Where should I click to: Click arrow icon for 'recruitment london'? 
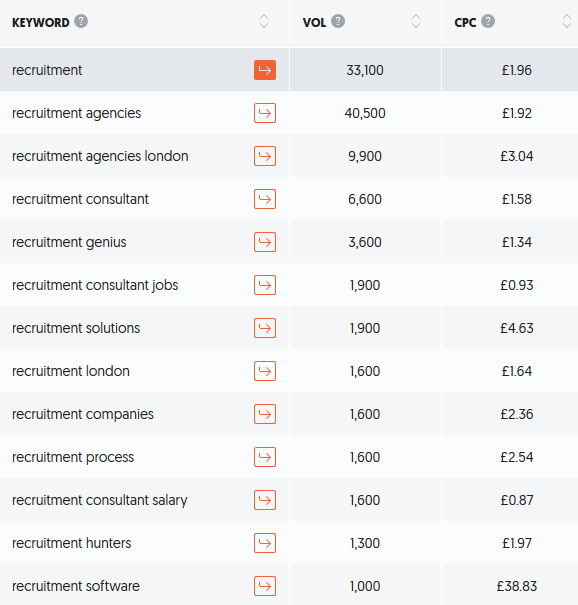pos(265,371)
